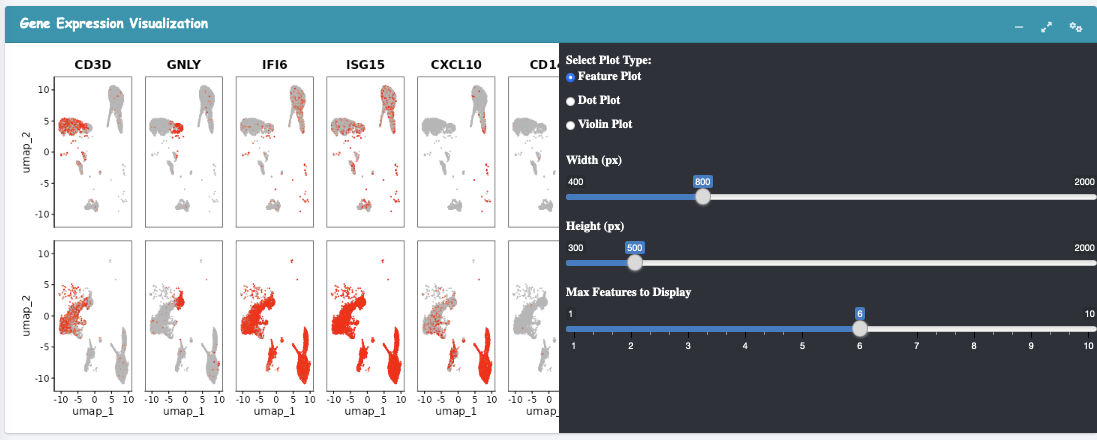Switch plot type to Violin Plot

coord(571,125)
